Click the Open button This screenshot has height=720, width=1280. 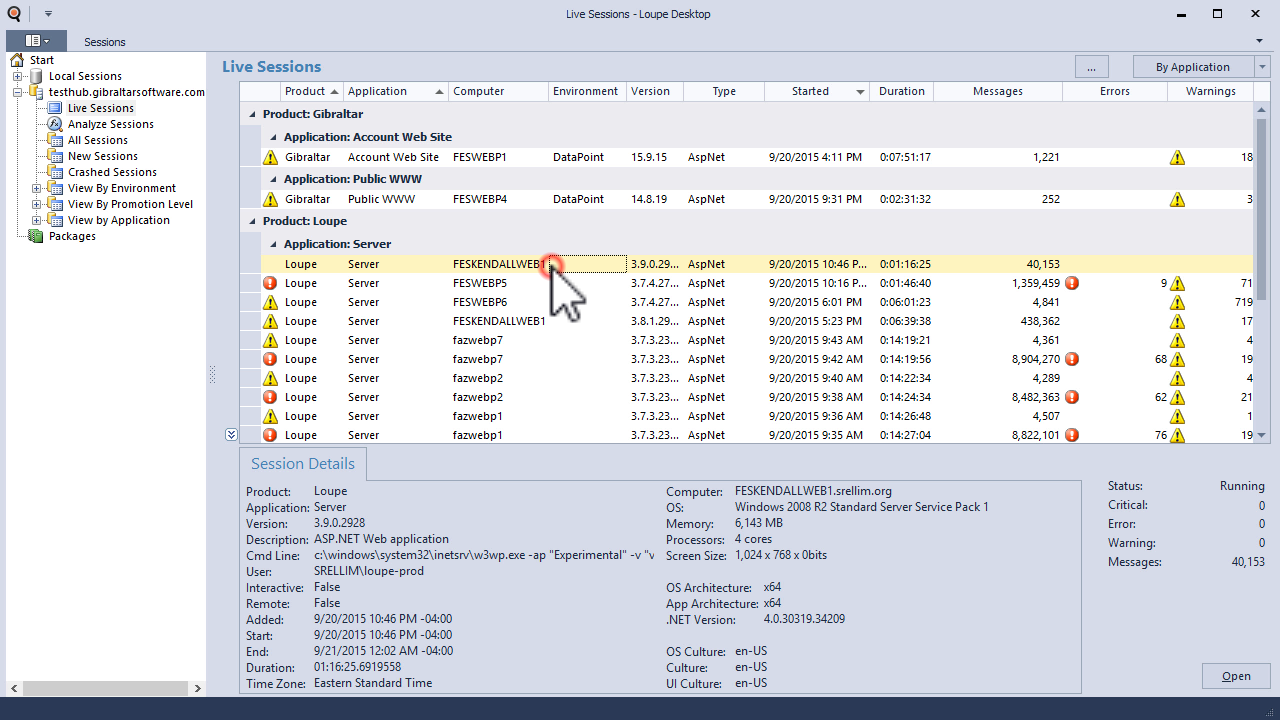click(x=1236, y=676)
